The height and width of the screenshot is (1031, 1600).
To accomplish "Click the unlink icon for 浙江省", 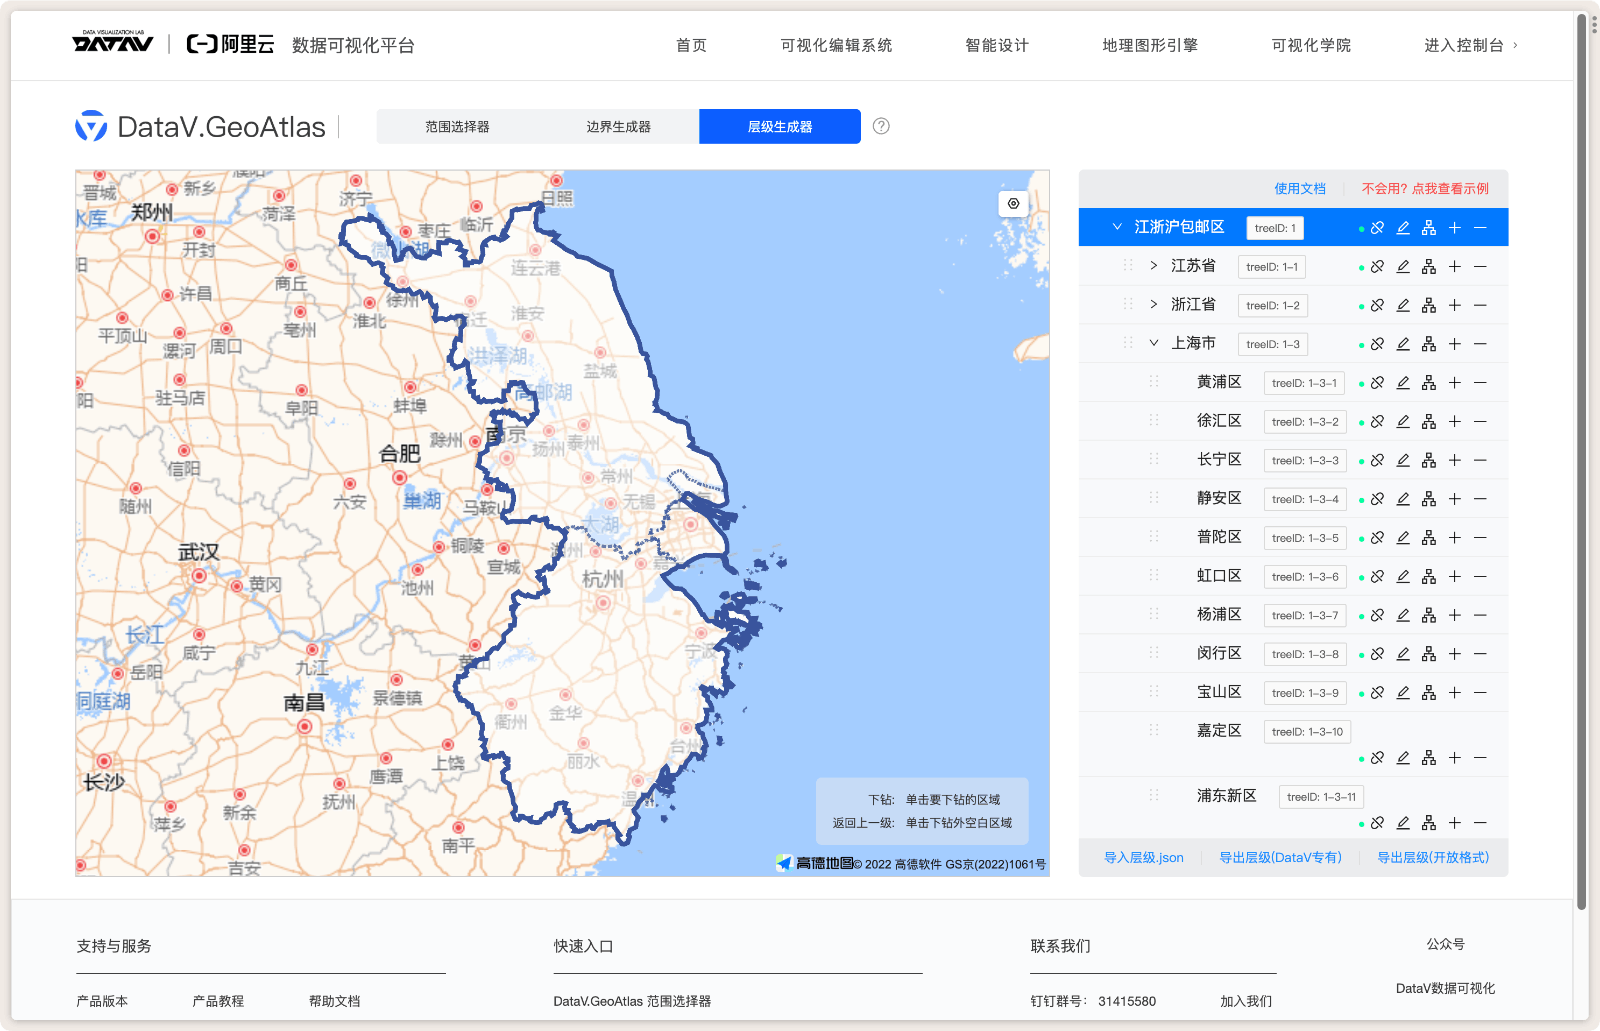I will [1377, 305].
